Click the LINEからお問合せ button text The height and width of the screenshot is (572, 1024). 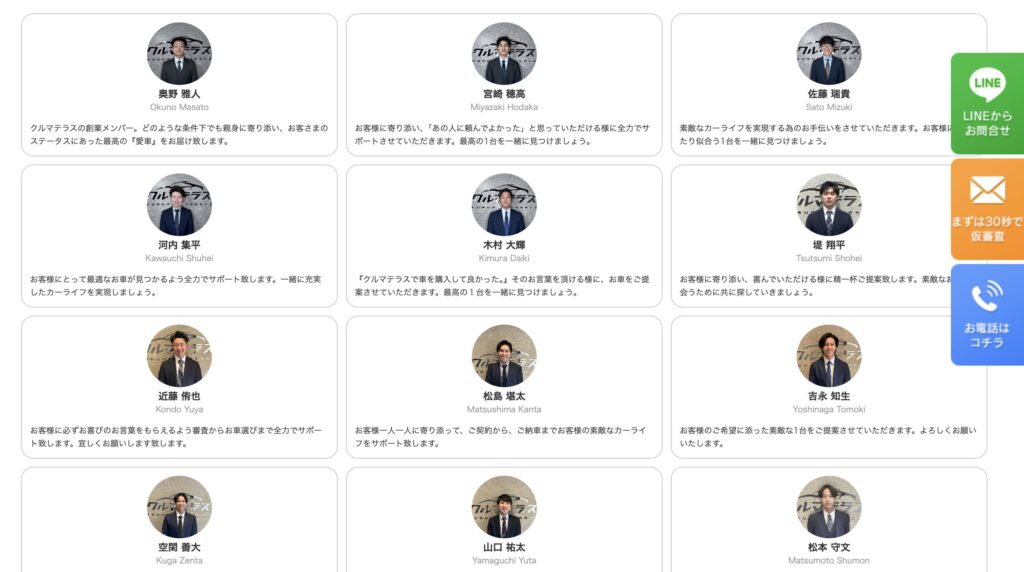[x=987, y=123]
